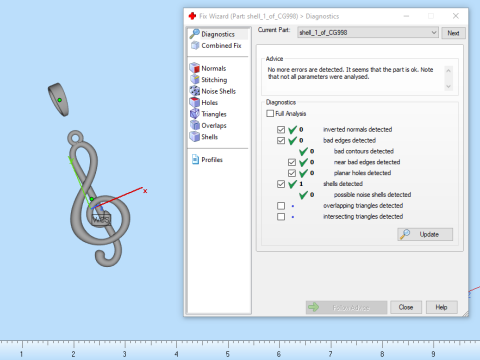Click green check beside bad contours
This screenshot has height=360, width=480.
tap(303, 151)
